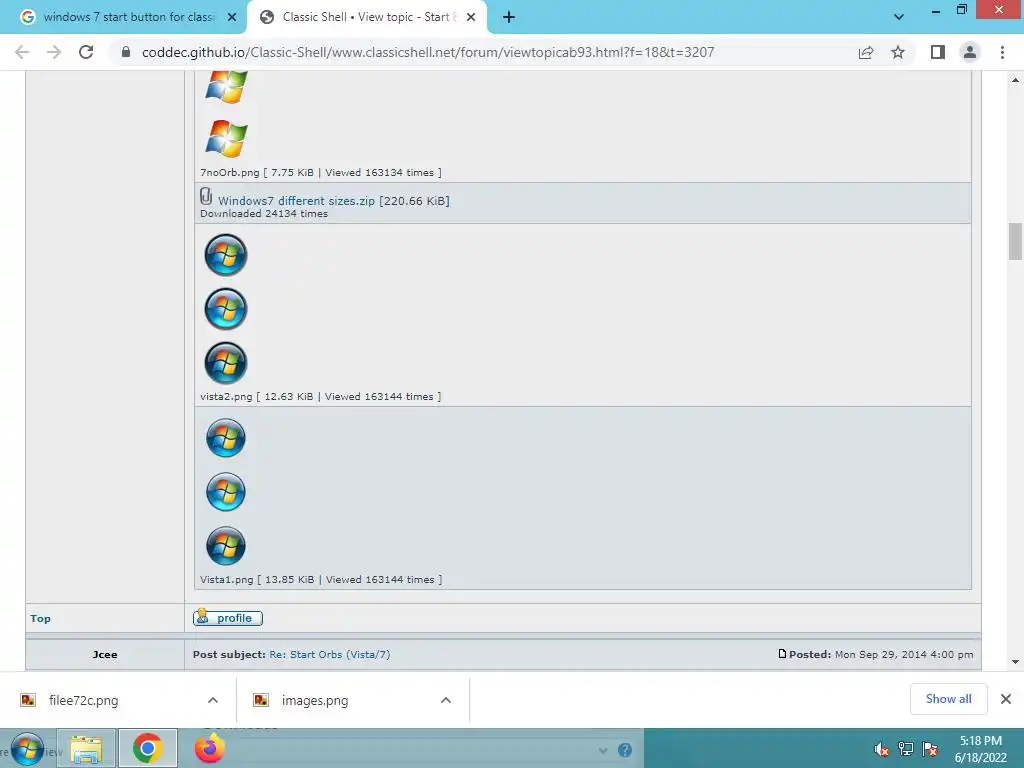Screen dimensions: 1024x768
Task: Go back to the previous page
Action: point(22,52)
